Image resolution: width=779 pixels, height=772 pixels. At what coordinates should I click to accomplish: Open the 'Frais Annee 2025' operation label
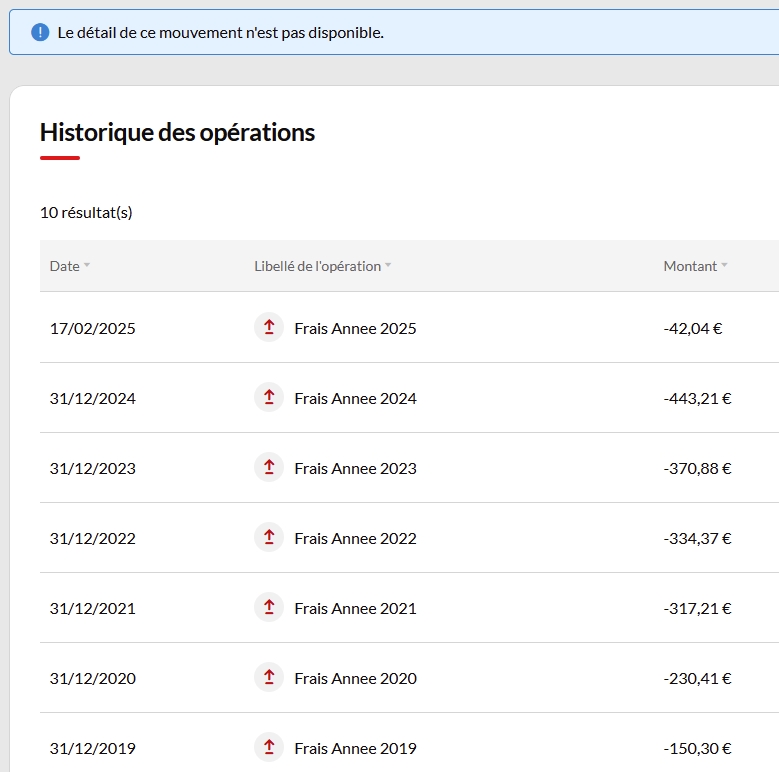point(355,328)
